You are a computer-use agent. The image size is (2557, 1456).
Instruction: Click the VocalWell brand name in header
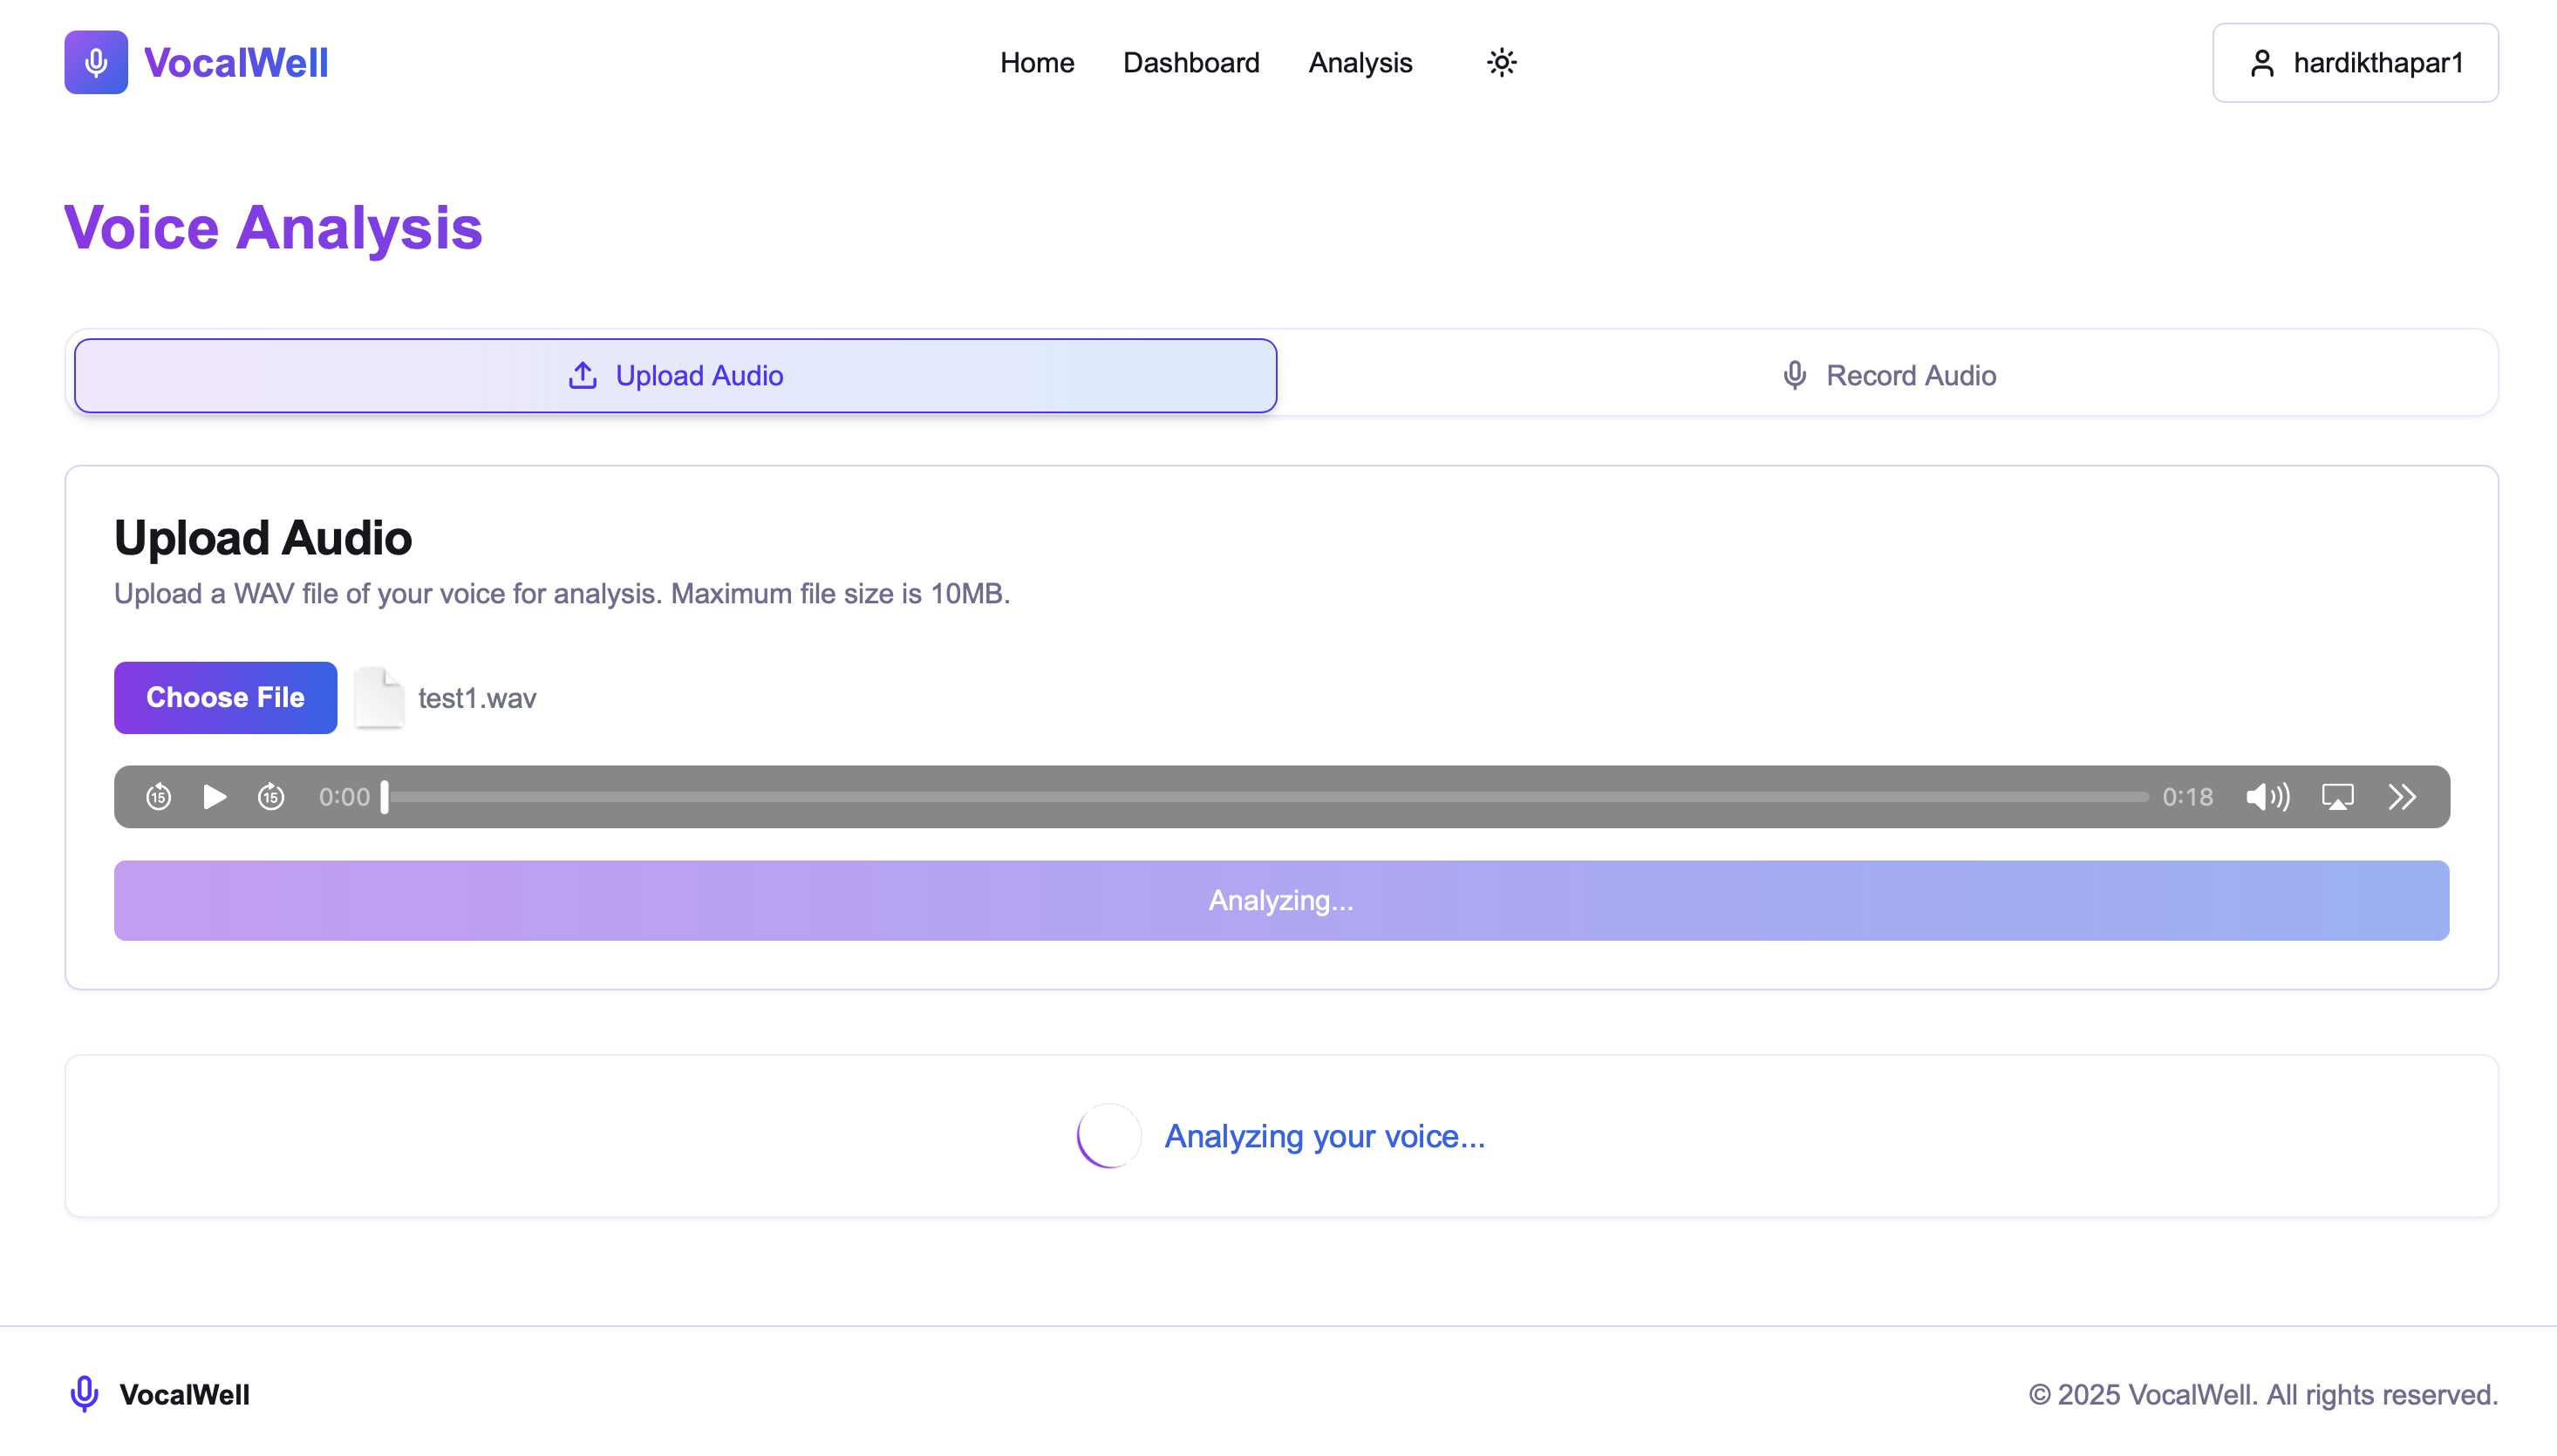point(236,62)
